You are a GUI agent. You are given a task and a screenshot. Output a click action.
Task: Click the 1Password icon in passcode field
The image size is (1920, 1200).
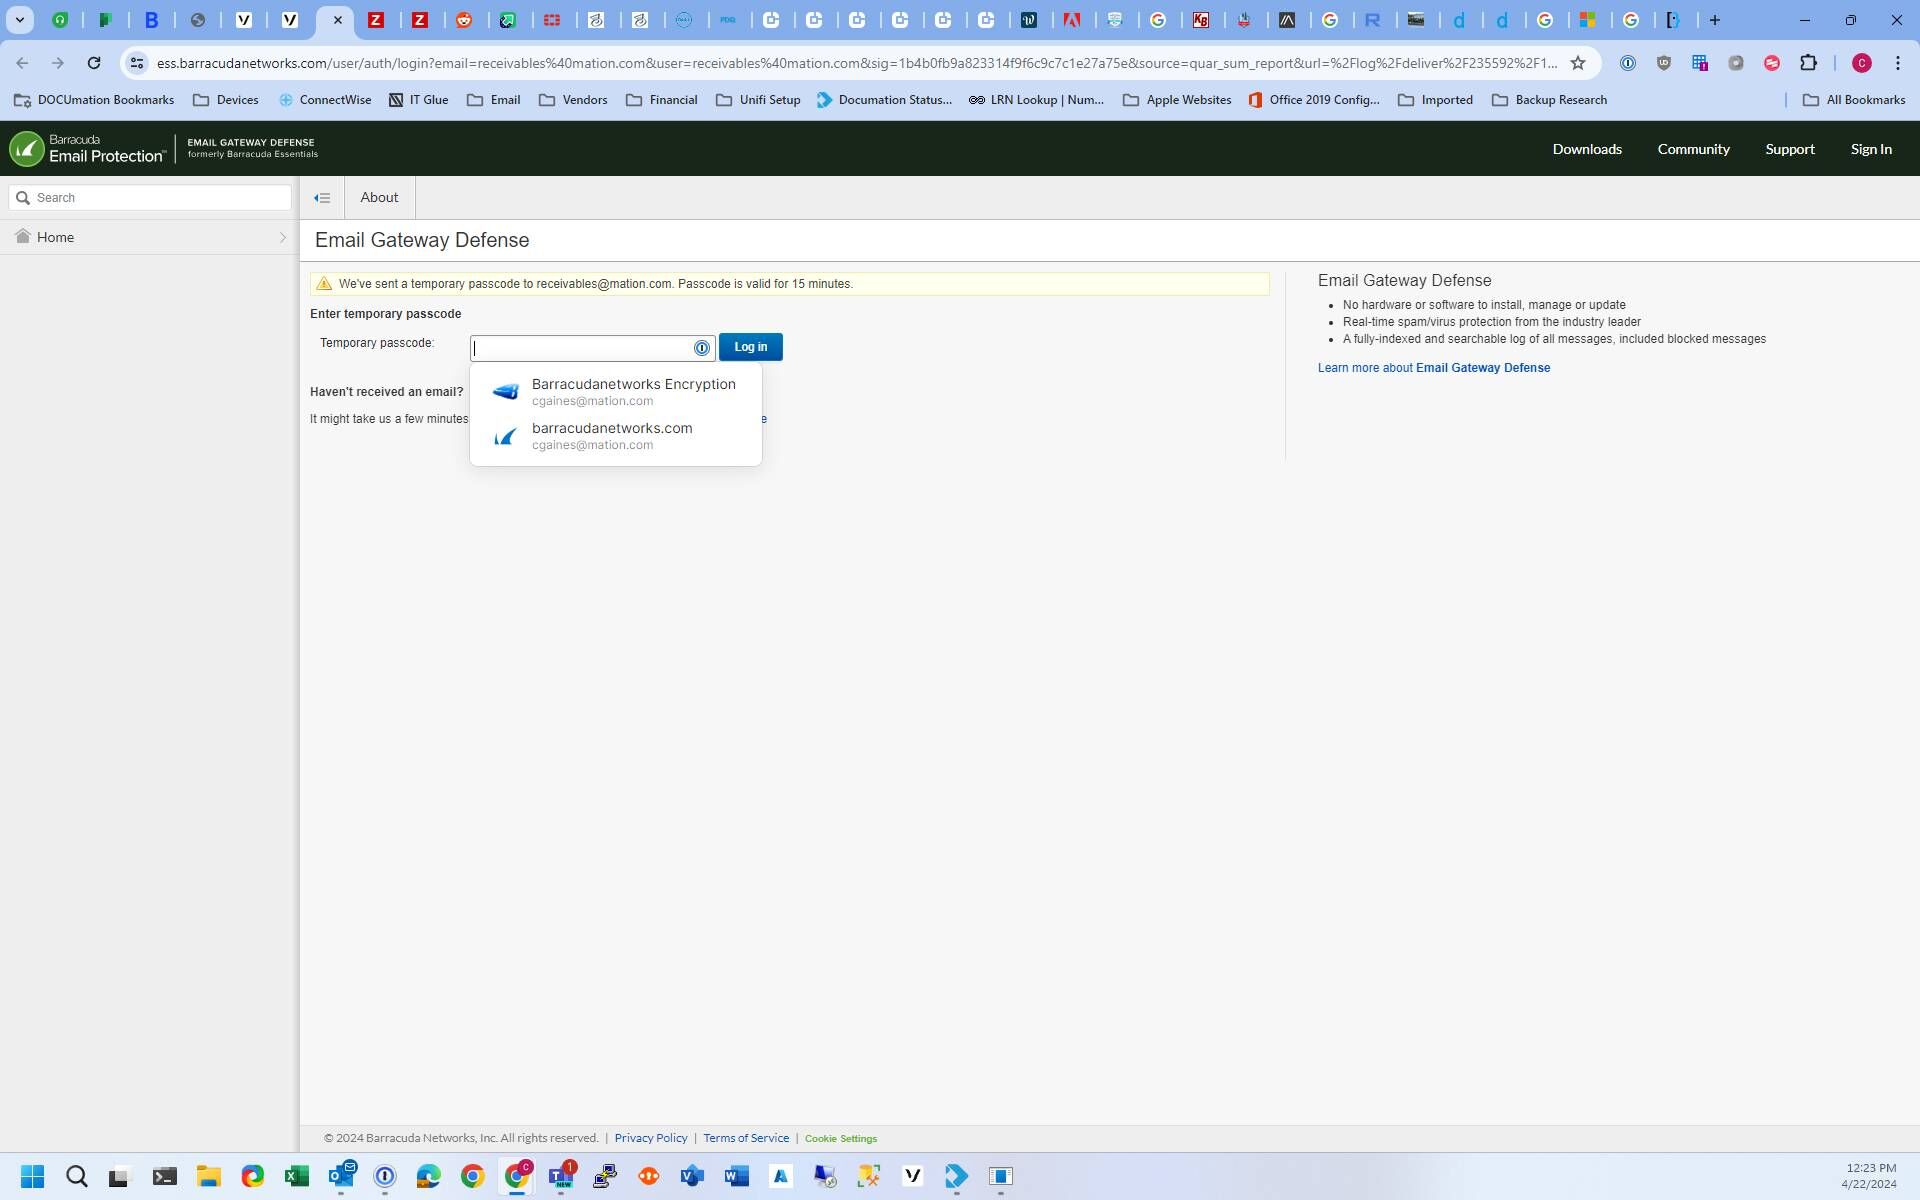tap(701, 348)
